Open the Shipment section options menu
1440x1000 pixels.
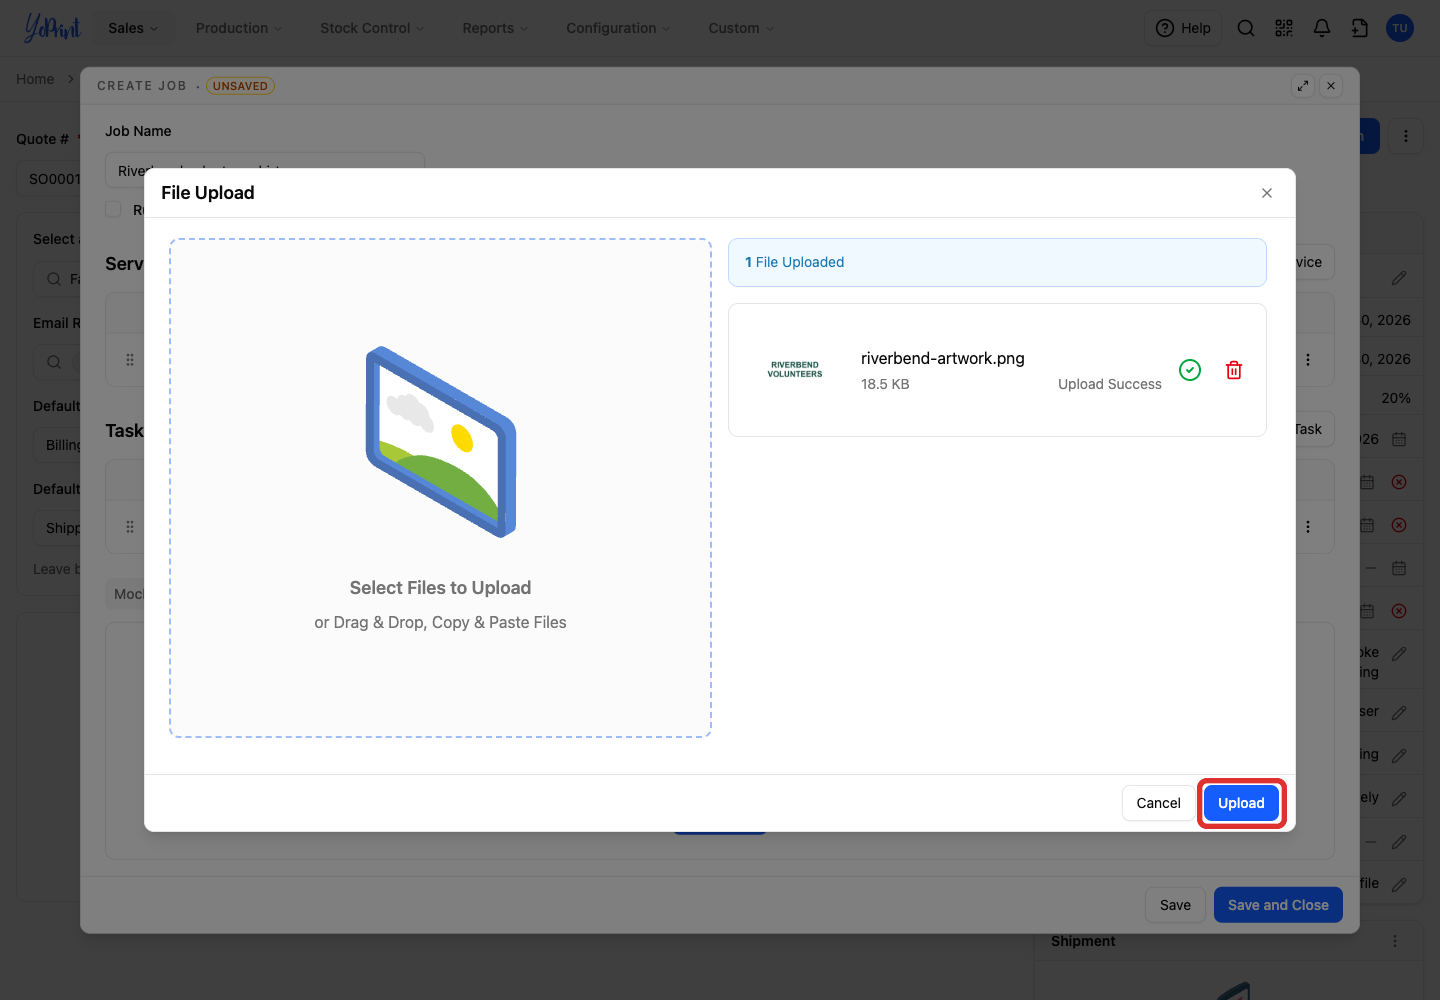[1395, 941]
